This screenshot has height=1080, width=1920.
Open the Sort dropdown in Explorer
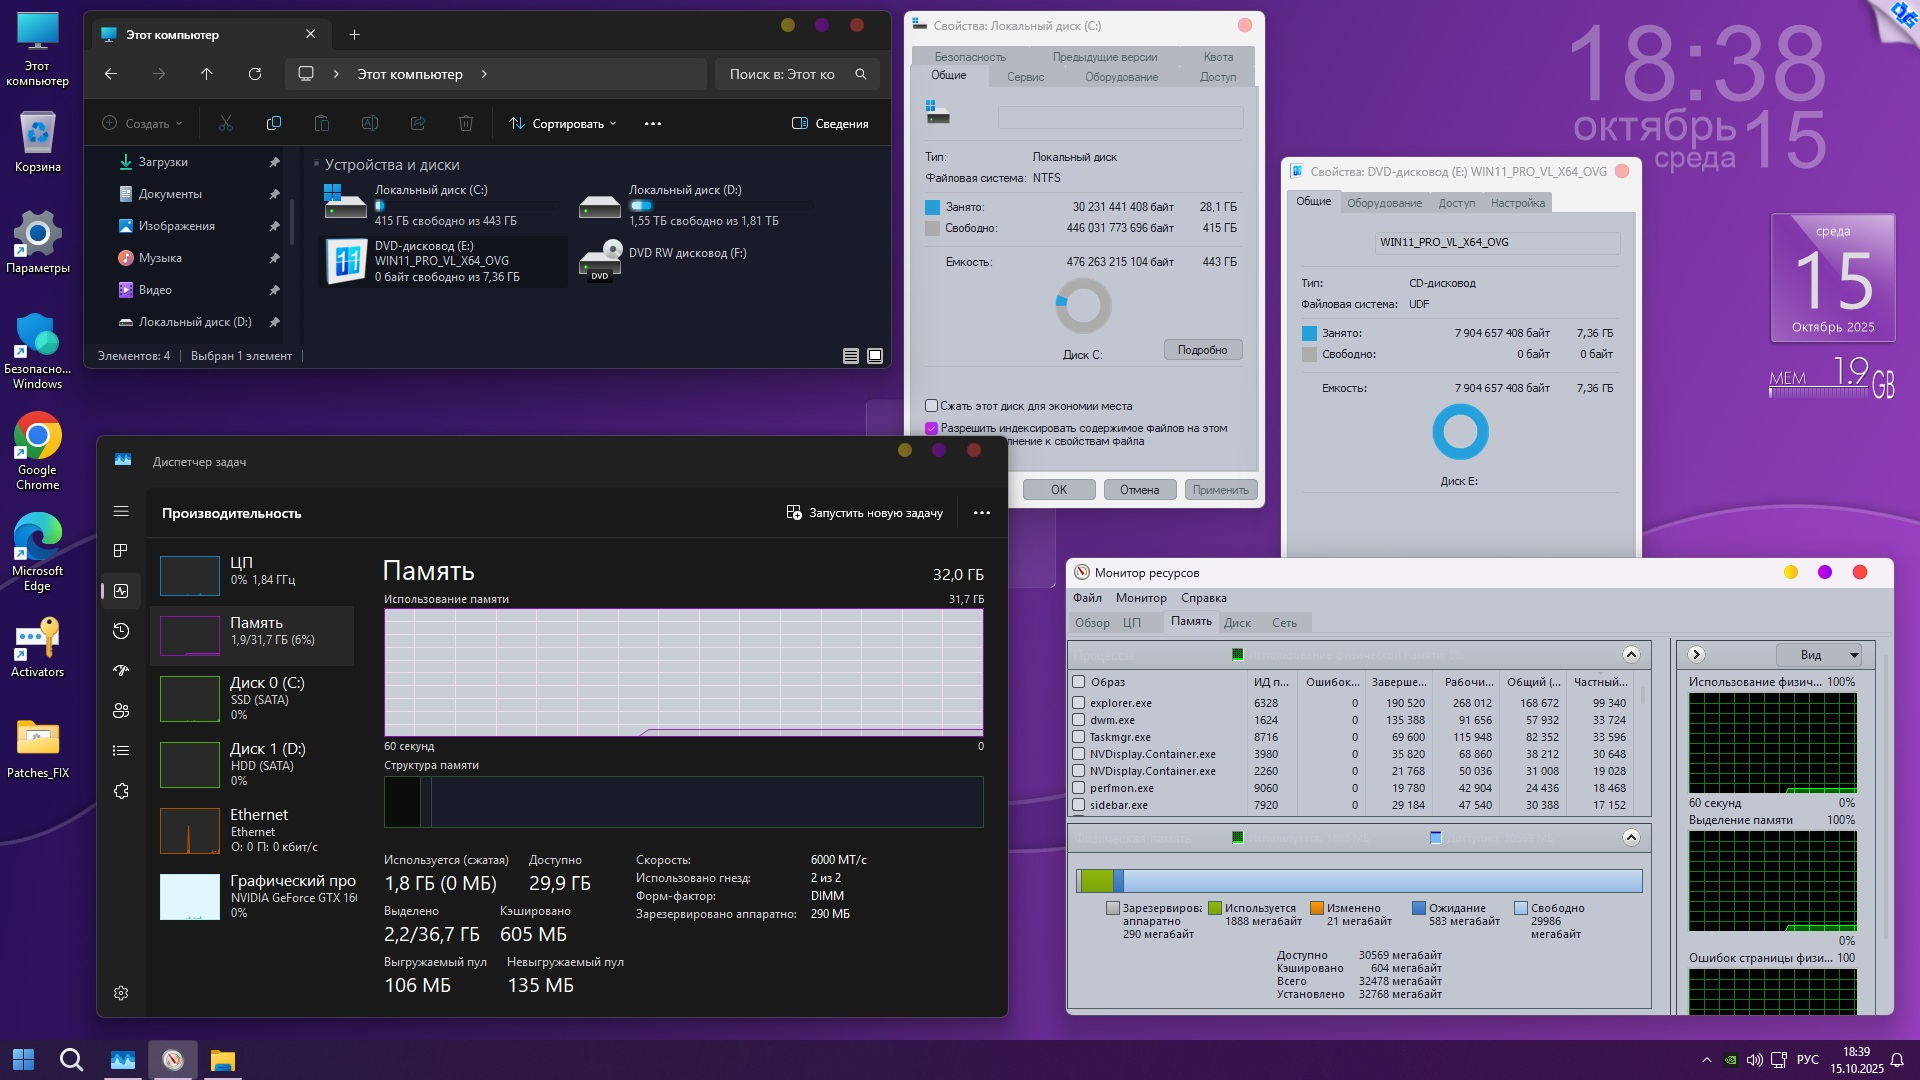click(x=563, y=124)
